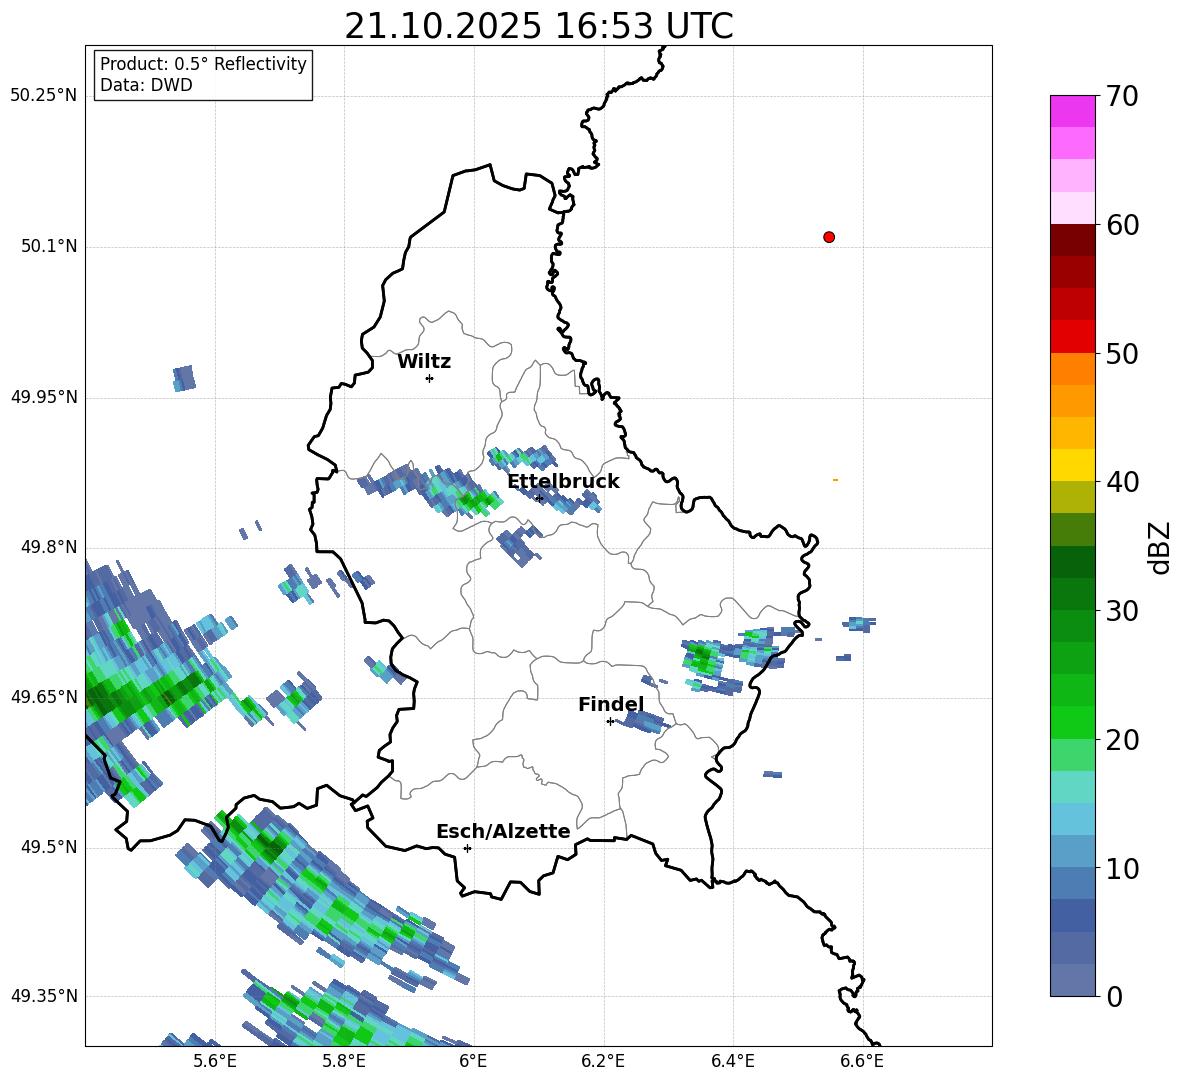The width and height of the screenshot is (1184, 1081).
Task: Click the Data: DWD text
Action: pyautogui.click(x=146, y=85)
